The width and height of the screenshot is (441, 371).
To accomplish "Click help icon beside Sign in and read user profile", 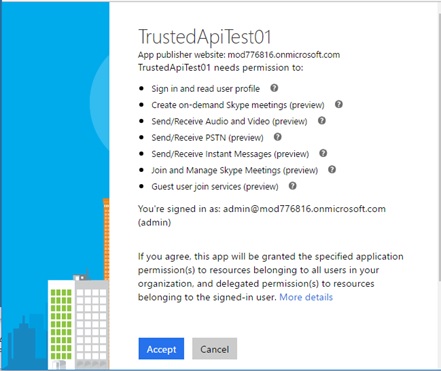I will (x=274, y=88).
